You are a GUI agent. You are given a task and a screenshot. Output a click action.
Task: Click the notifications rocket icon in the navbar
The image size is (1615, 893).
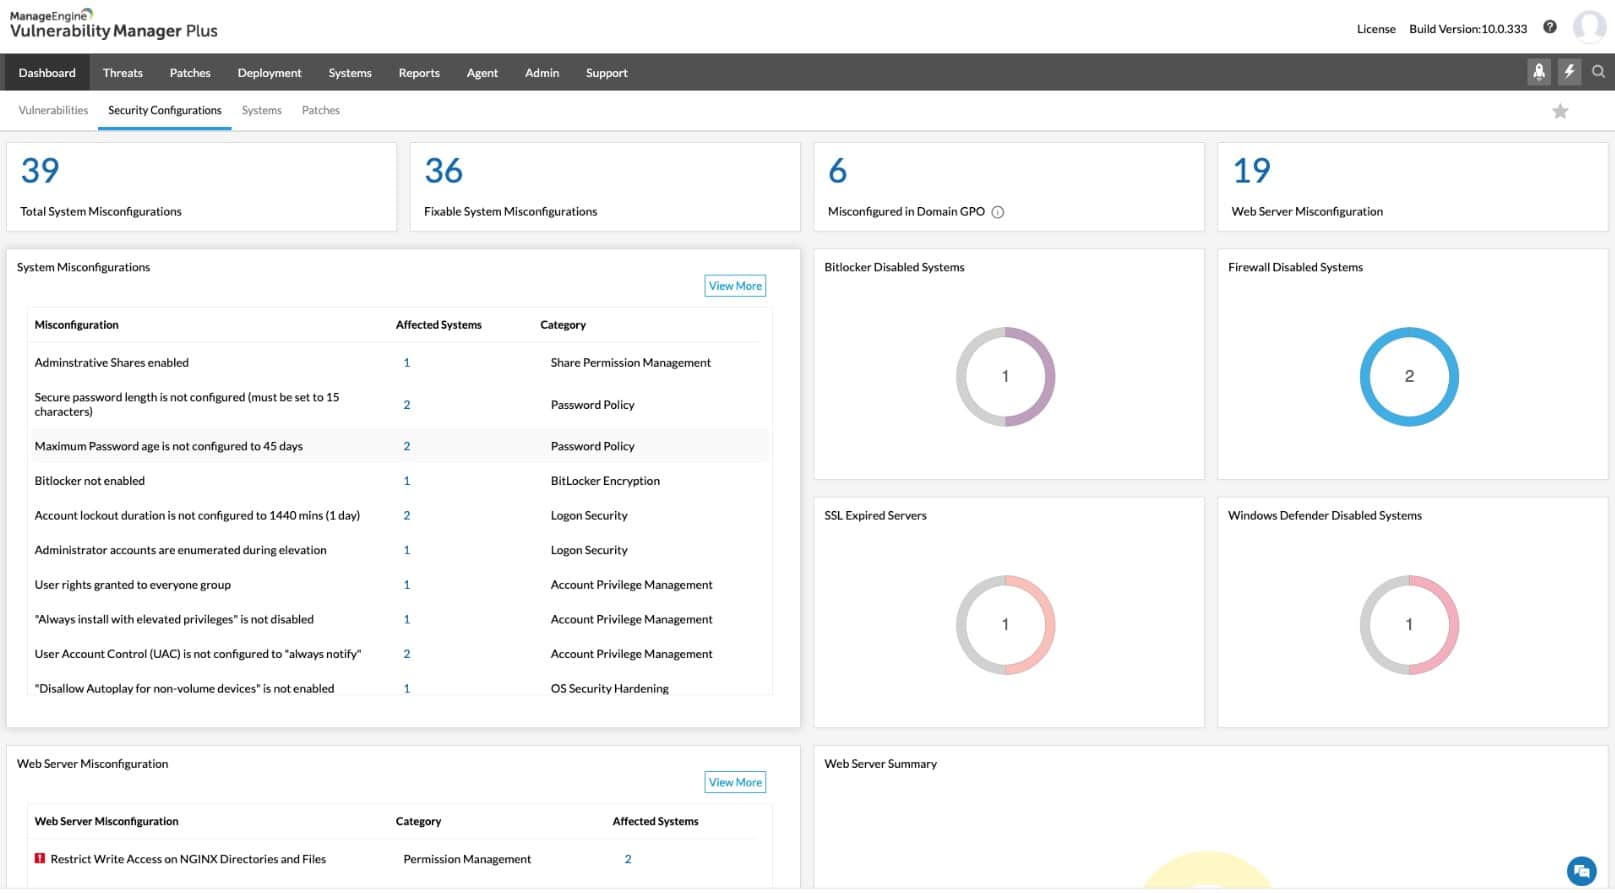pyautogui.click(x=1539, y=71)
